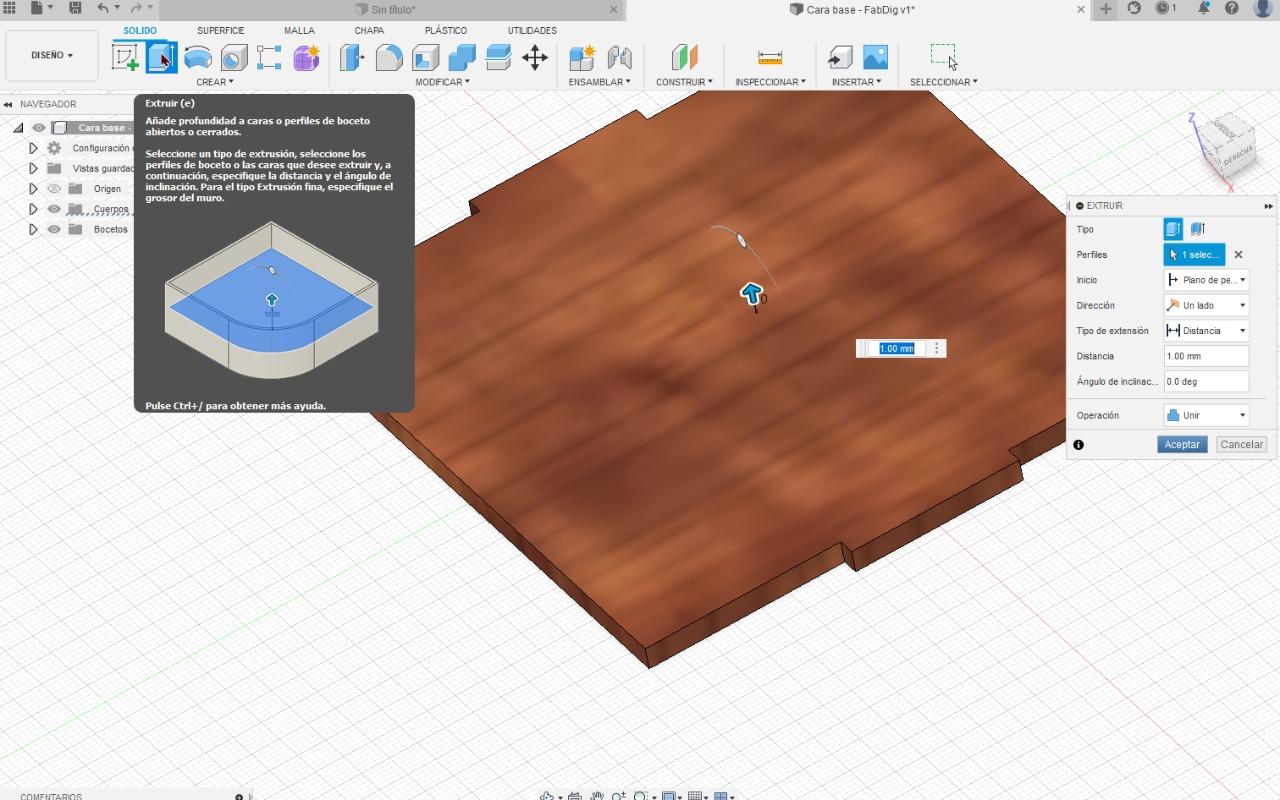Screen dimensions: 1280x800
Task: Switch to the SUPERFICIE tab
Action: pyautogui.click(x=220, y=31)
